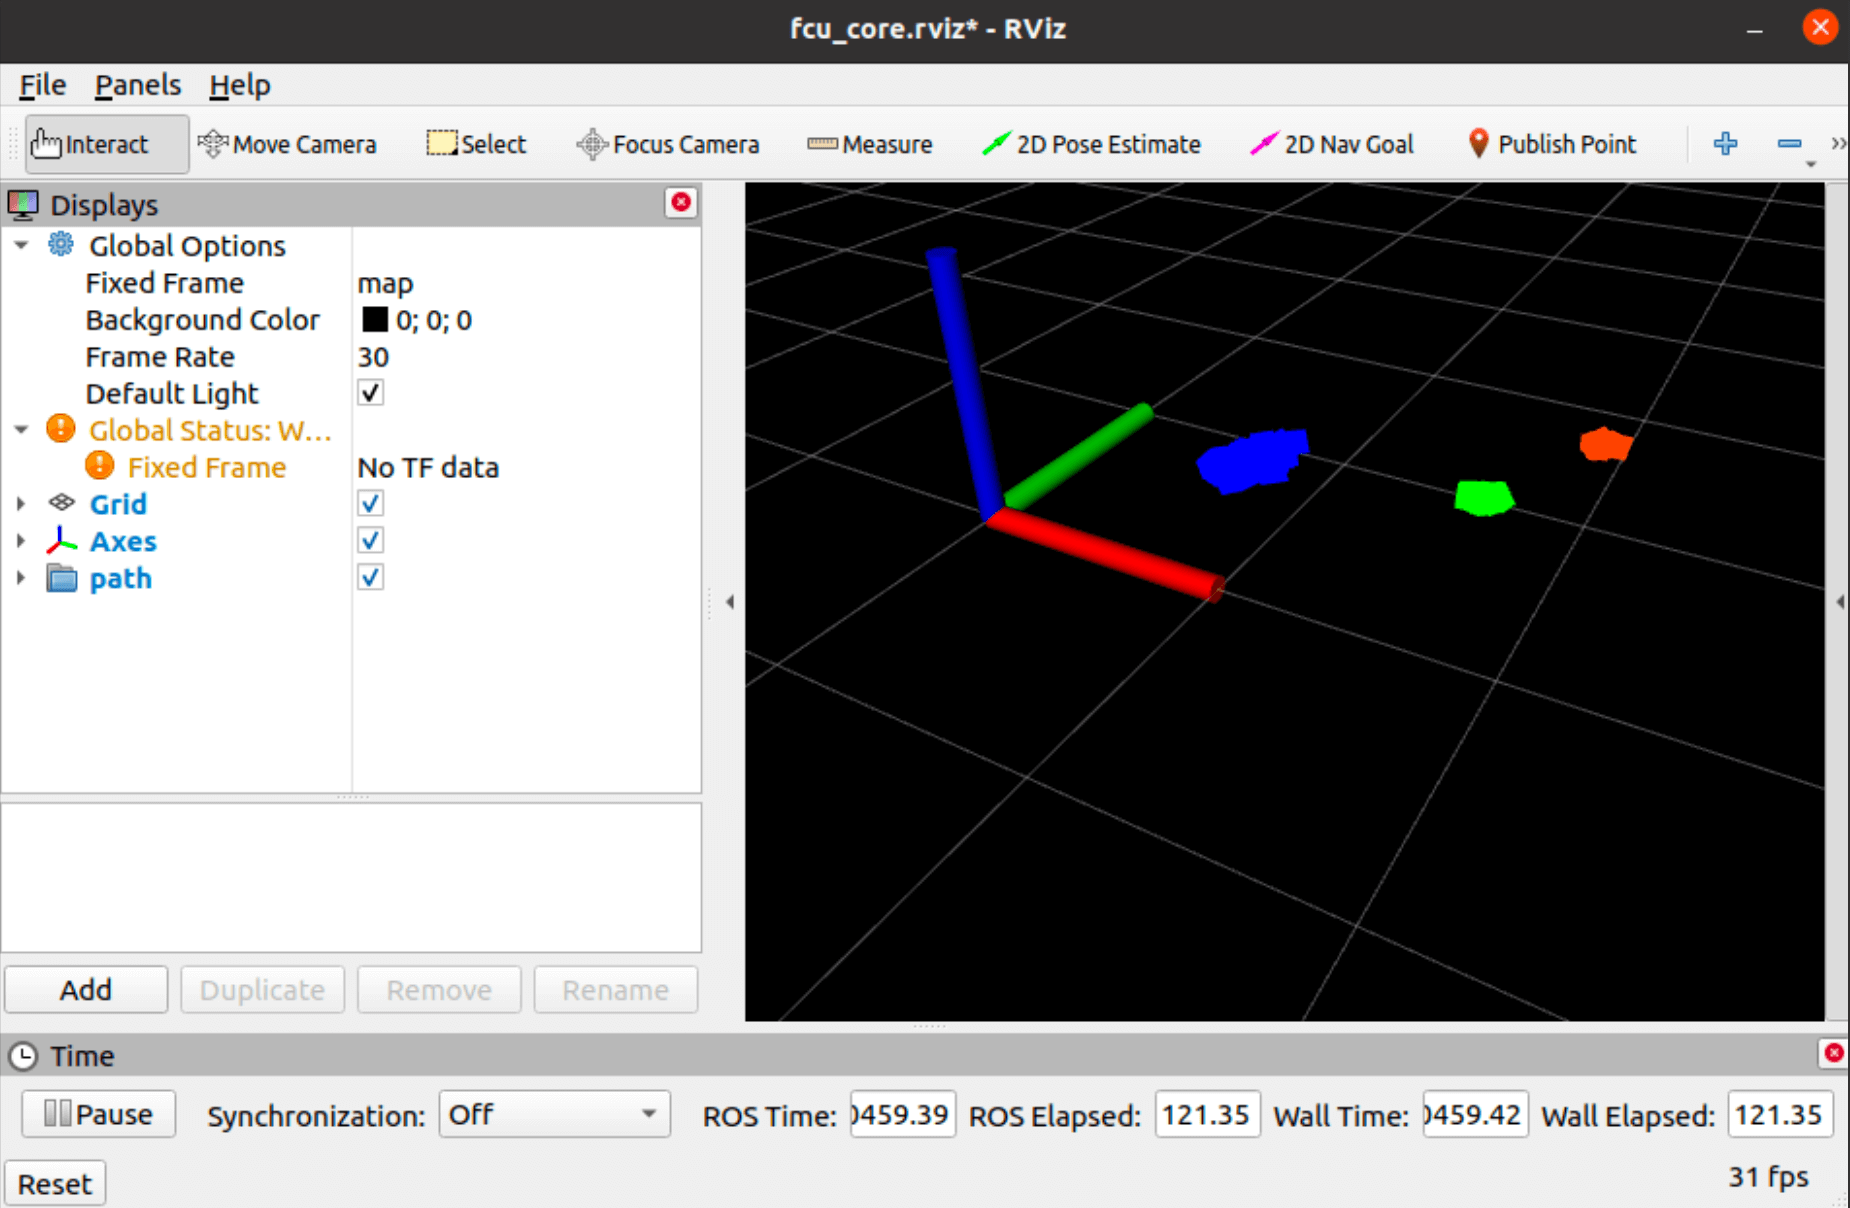Click the blue plus add-tool icon
Screen dimensions: 1850x1208
pos(1725,144)
